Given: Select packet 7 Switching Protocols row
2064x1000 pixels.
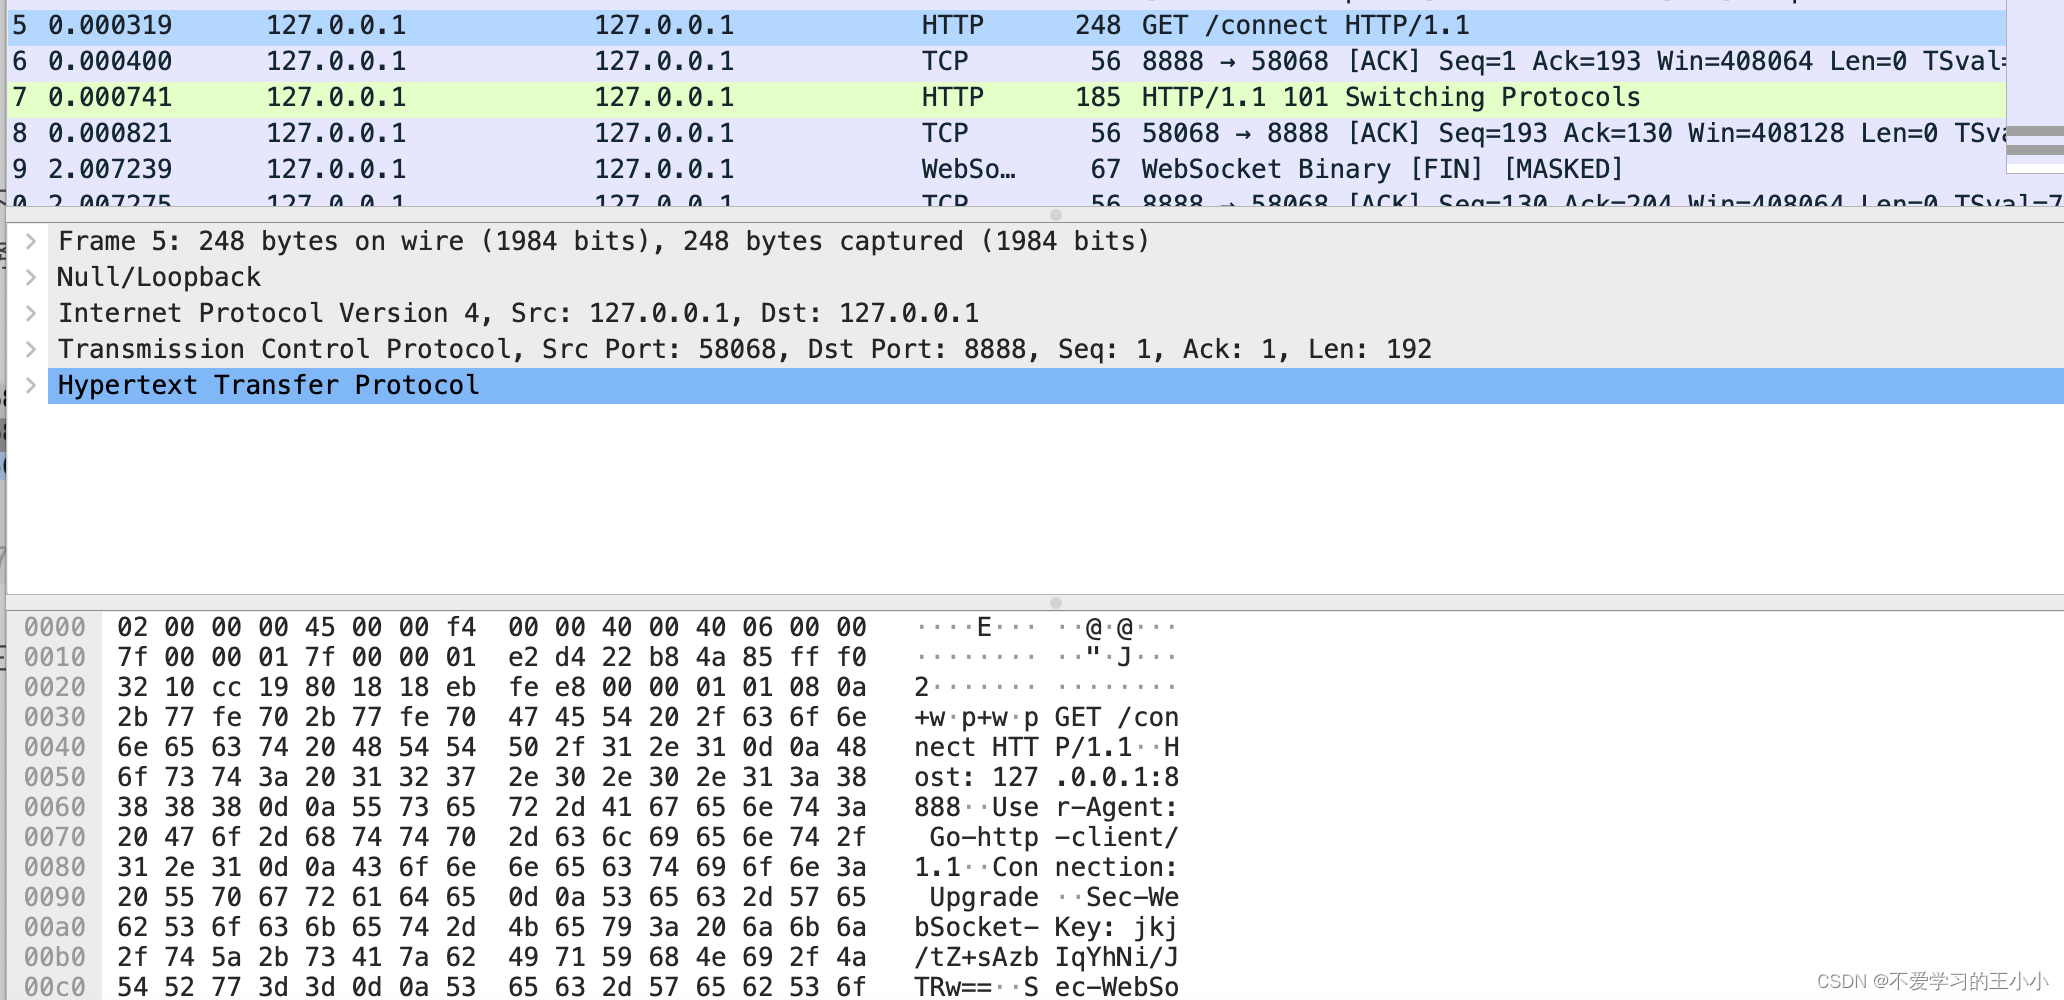Looking at the screenshot, I should 1006,98.
